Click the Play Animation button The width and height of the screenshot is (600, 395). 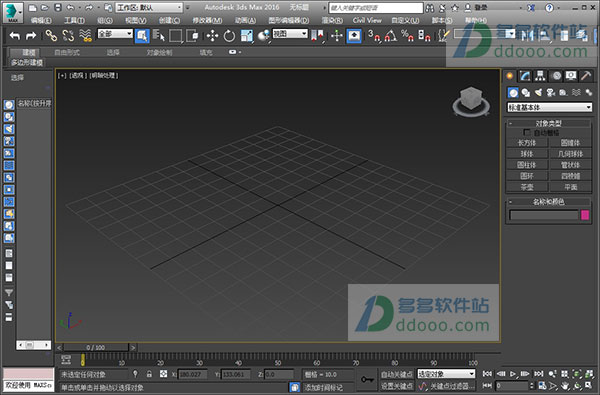point(512,374)
